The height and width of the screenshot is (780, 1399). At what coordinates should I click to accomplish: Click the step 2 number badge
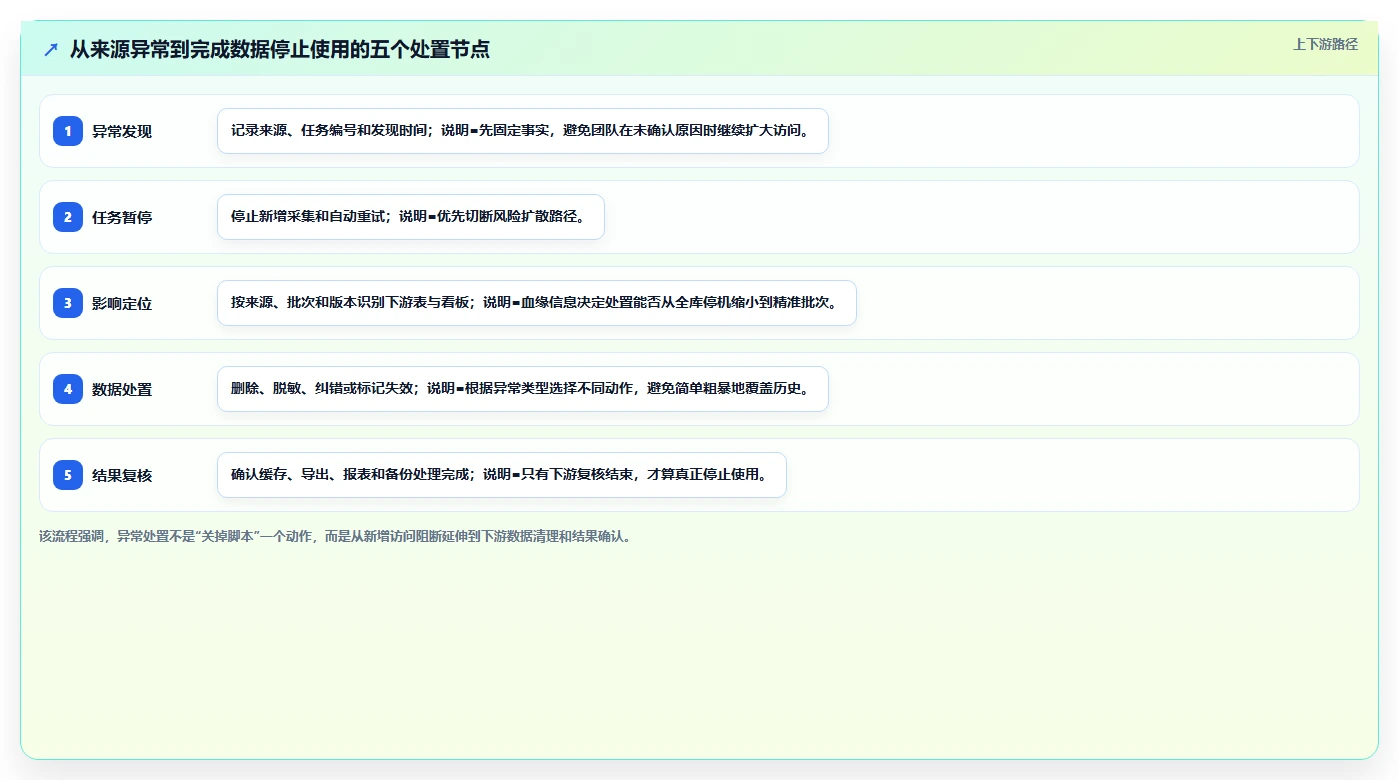click(x=68, y=217)
